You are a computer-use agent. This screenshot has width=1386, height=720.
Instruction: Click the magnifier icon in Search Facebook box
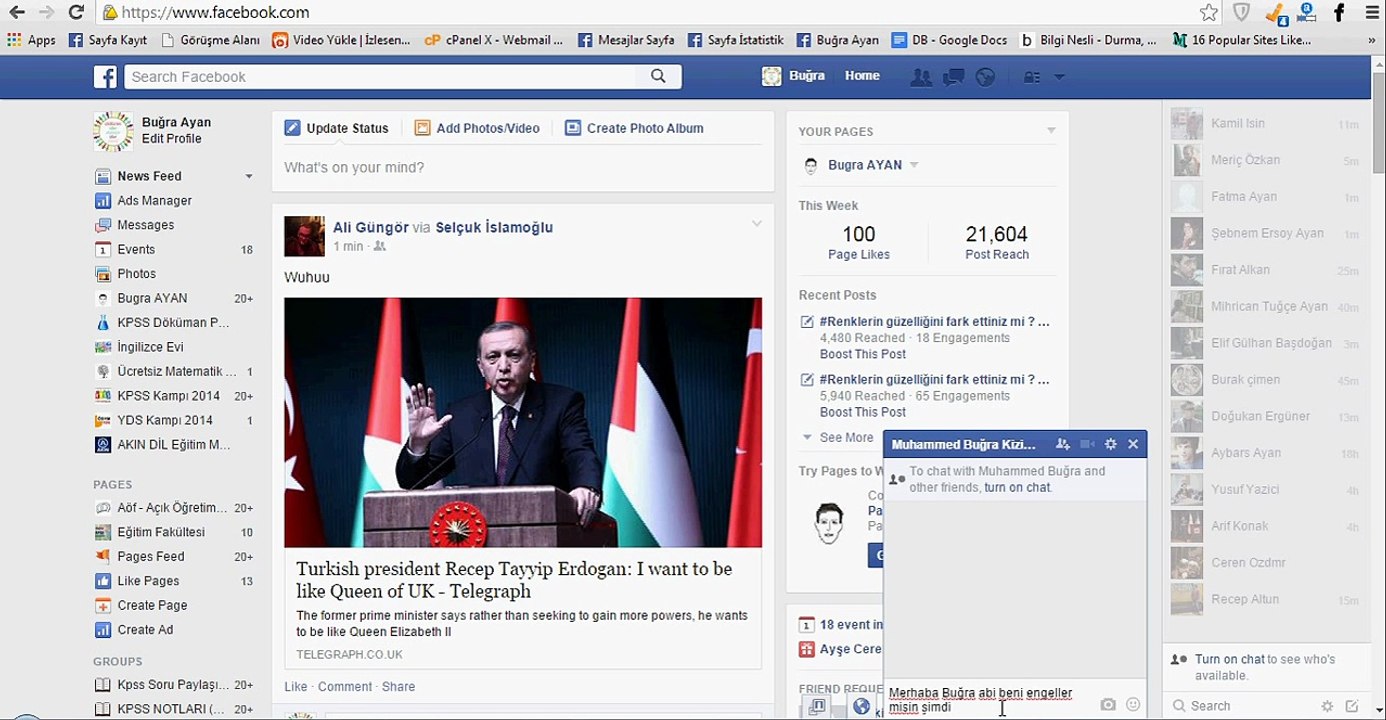(658, 76)
